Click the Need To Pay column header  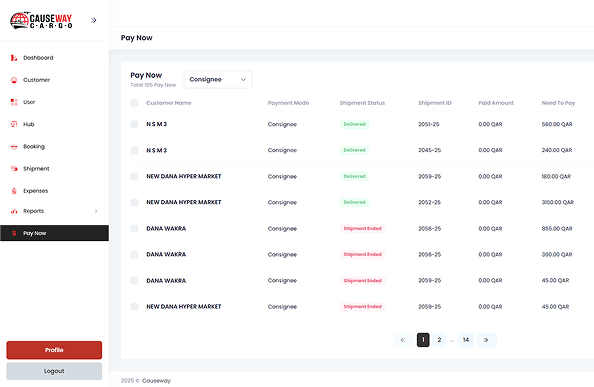[x=558, y=103]
